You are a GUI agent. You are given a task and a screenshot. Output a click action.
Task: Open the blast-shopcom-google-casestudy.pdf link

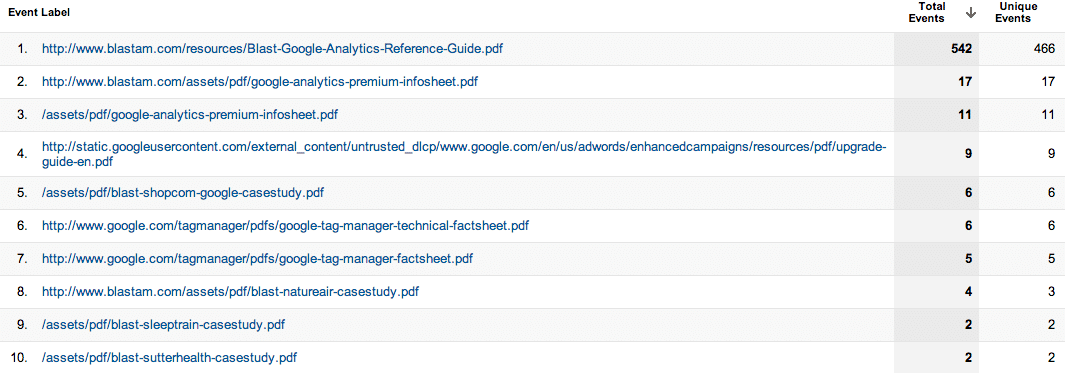183,193
